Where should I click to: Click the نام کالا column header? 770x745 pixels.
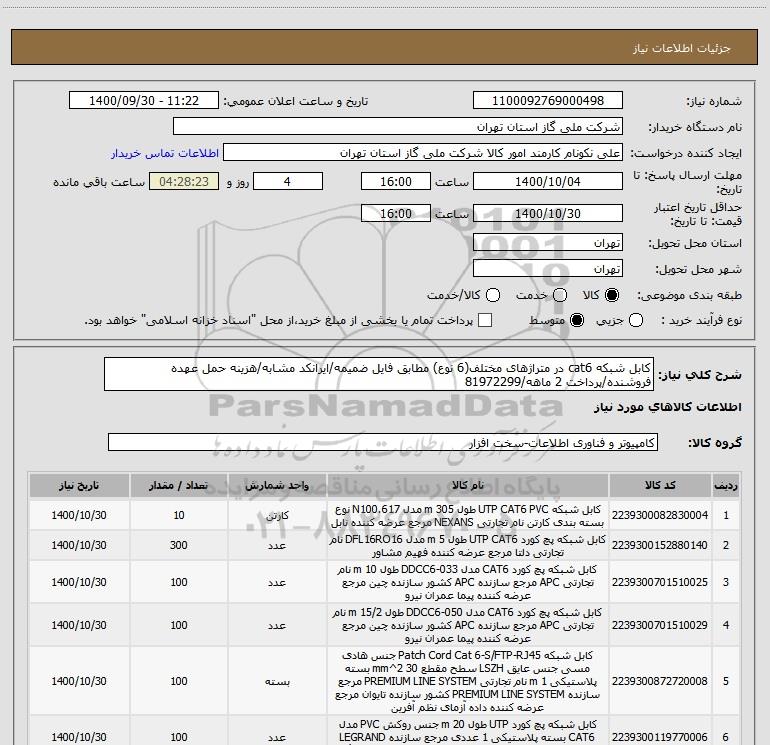pos(468,486)
